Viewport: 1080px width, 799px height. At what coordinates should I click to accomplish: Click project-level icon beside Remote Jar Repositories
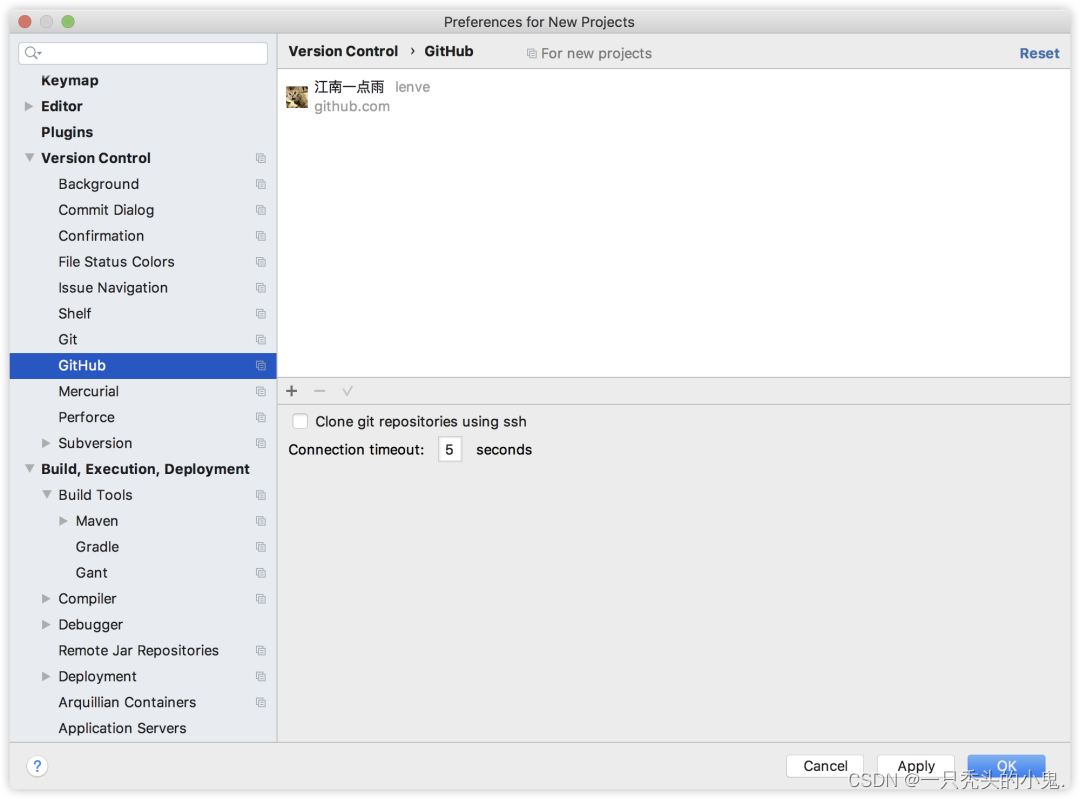tap(261, 651)
